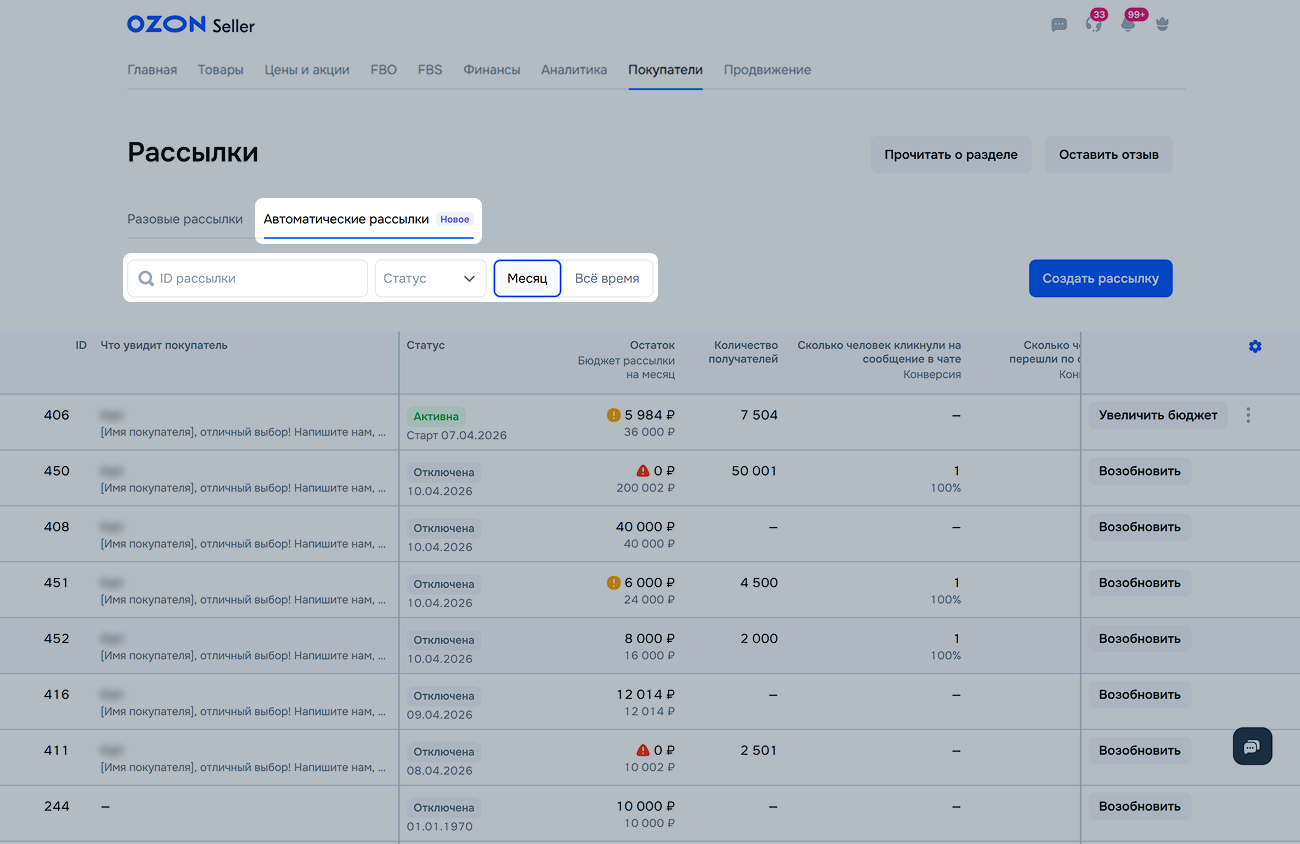Open the three-dot menu for mailing 406
The image size is (1300, 844).
coord(1248,415)
